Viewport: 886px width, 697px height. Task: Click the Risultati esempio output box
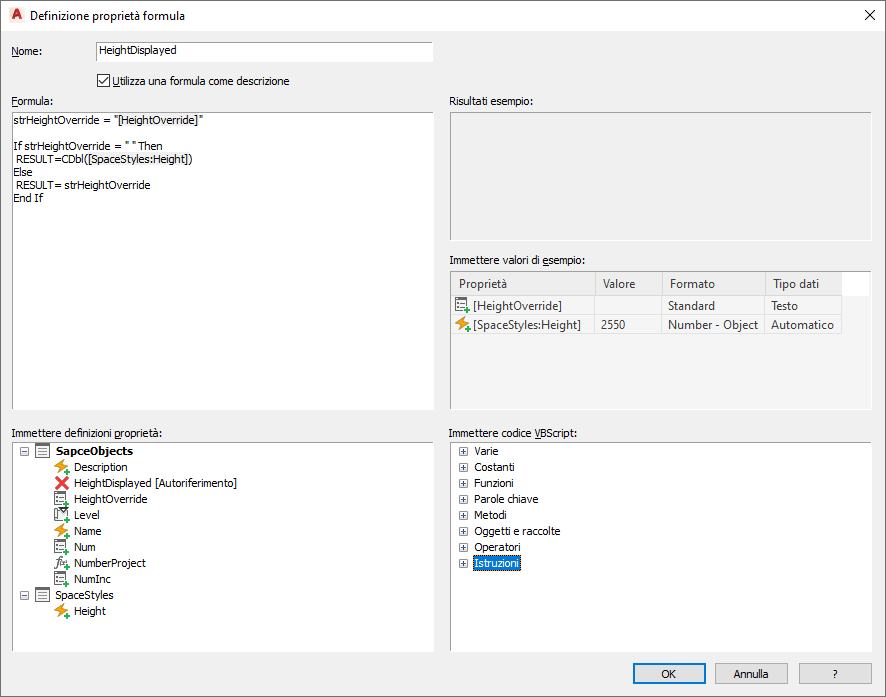tap(661, 176)
